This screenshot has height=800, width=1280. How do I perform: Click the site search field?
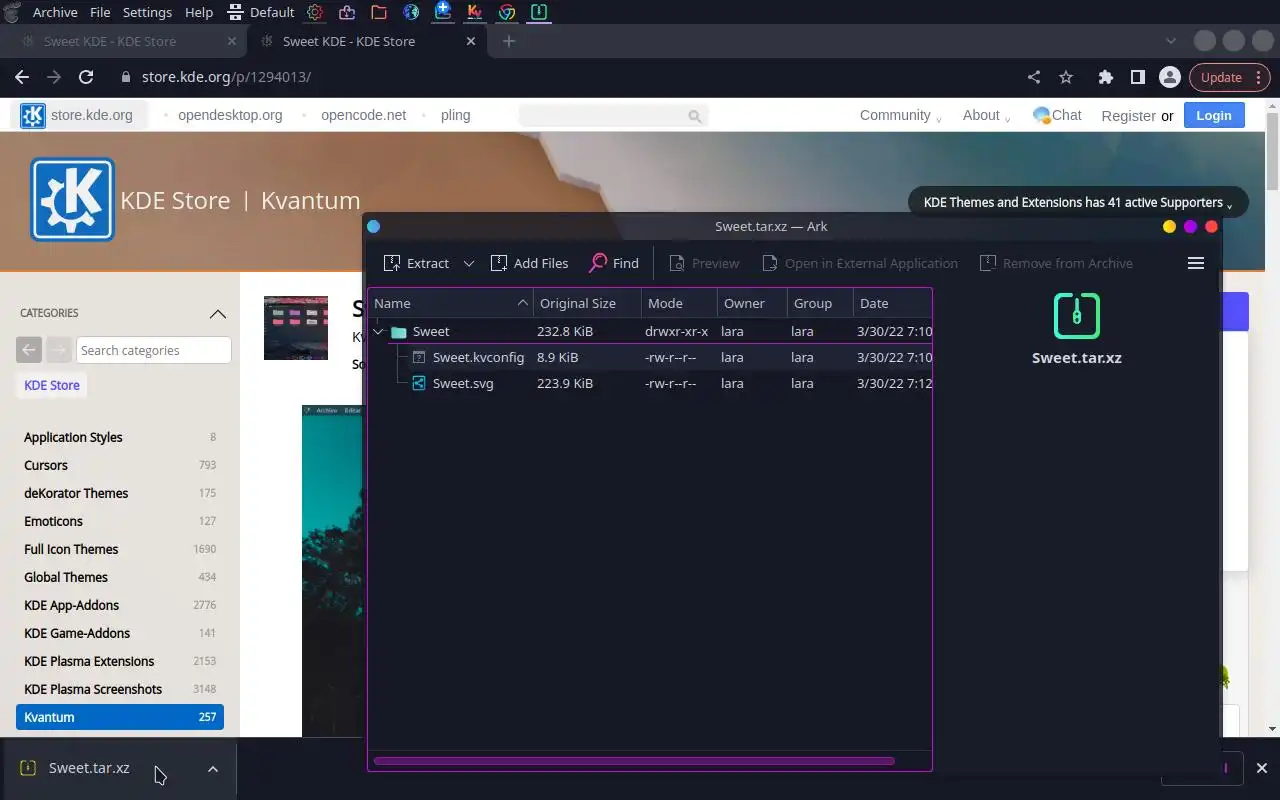(x=613, y=116)
